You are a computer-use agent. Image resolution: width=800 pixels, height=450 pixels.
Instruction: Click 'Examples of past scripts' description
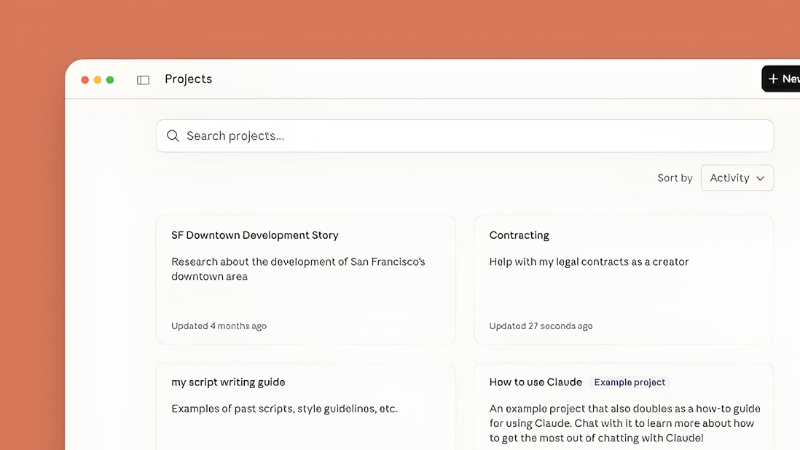click(x=284, y=409)
